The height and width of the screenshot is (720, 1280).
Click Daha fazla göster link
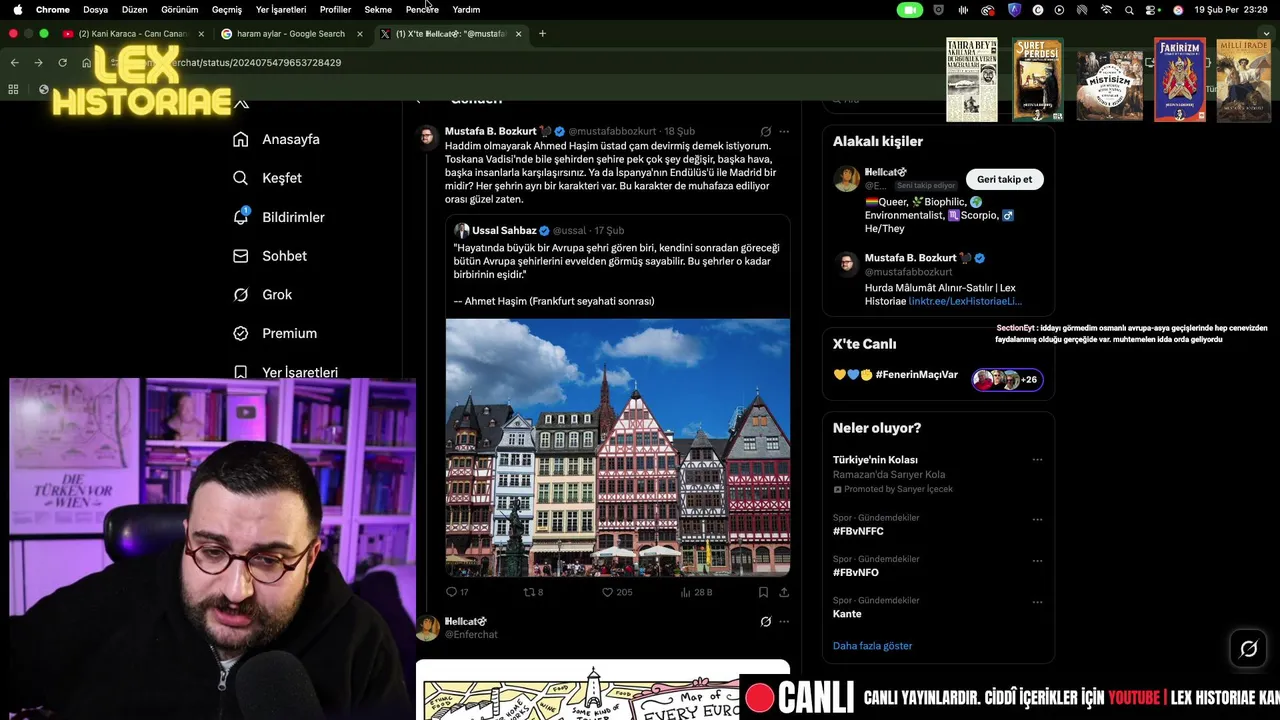[x=872, y=646]
